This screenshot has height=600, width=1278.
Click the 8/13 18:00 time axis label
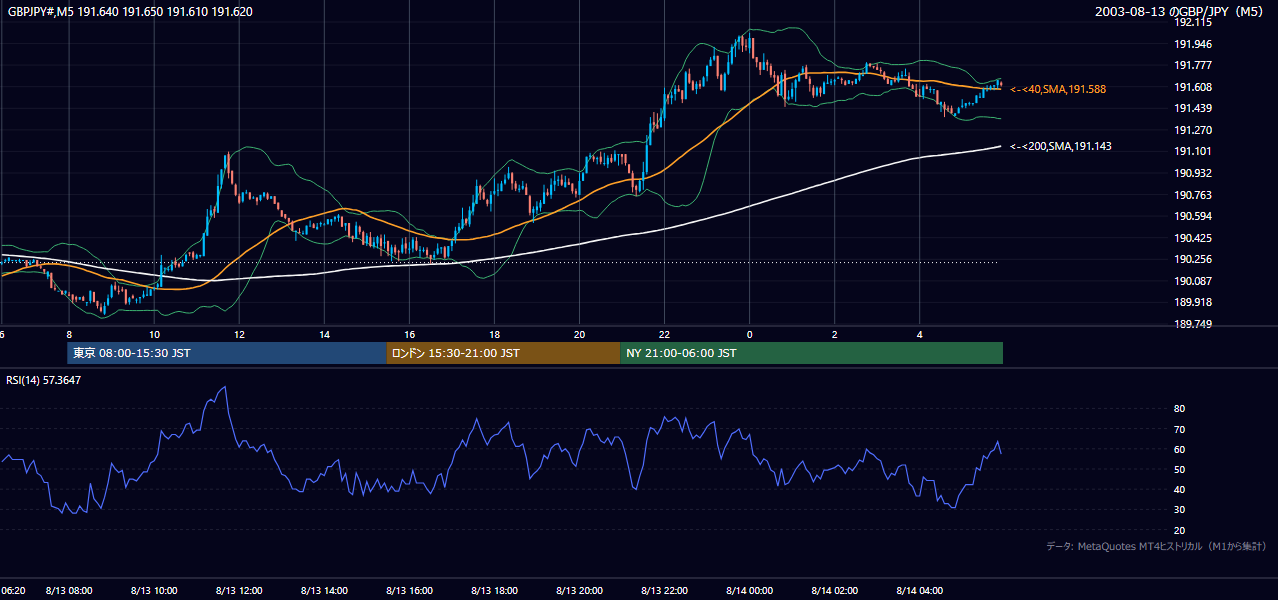(x=494, y=591)
